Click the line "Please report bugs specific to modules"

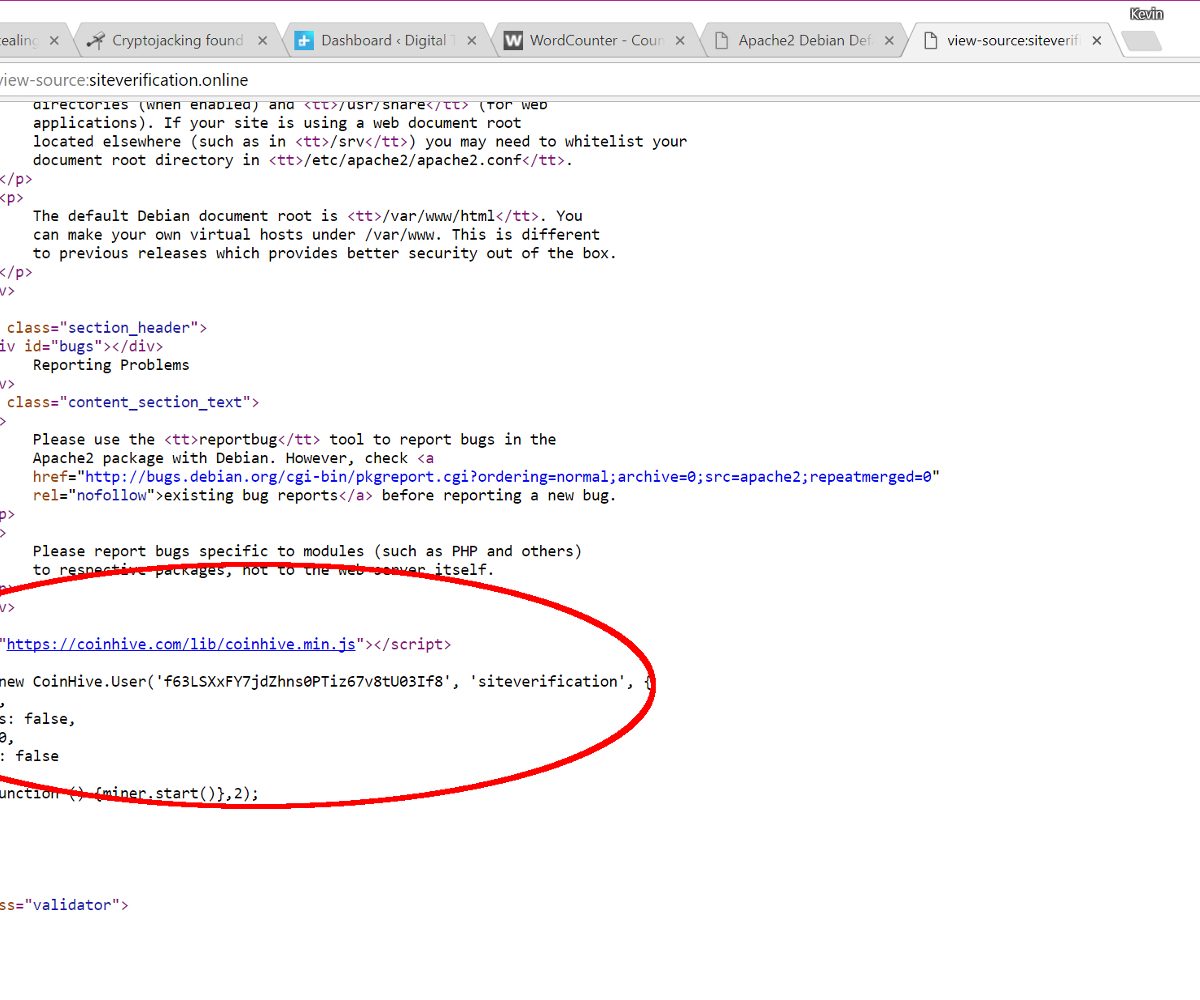[x=307, y=551]
